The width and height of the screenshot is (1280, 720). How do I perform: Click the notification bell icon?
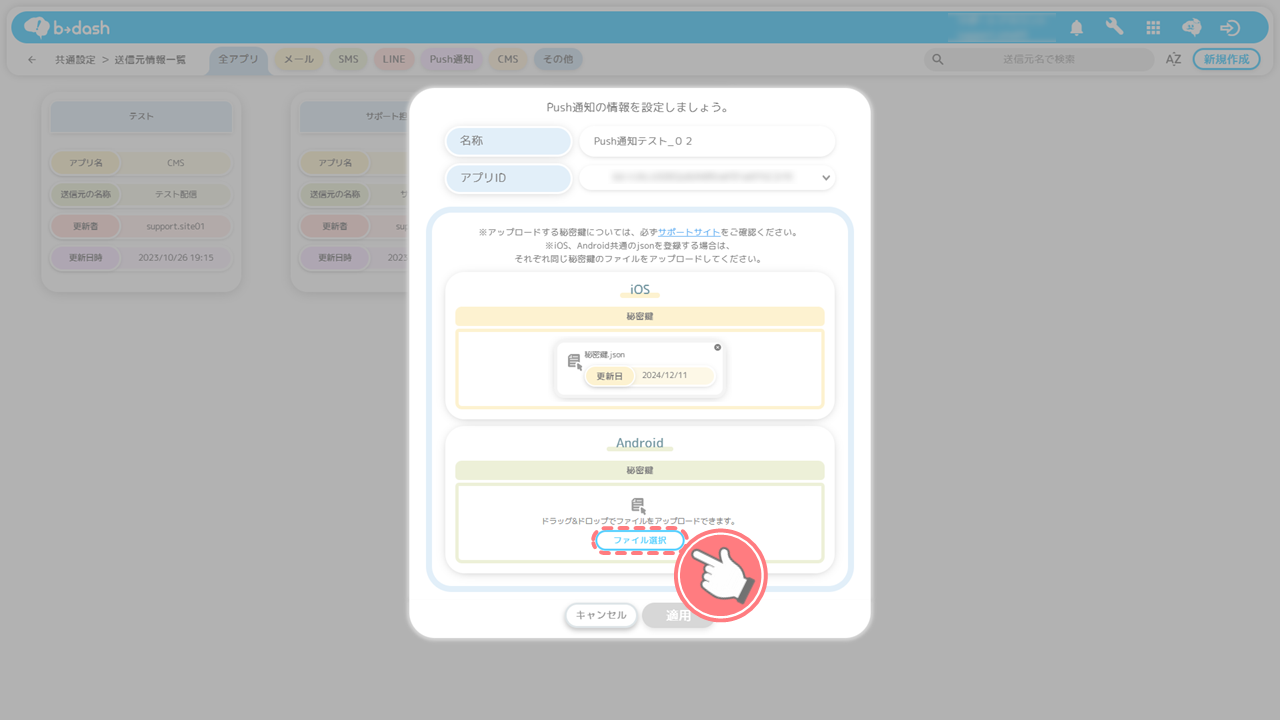coord(1076,28)
